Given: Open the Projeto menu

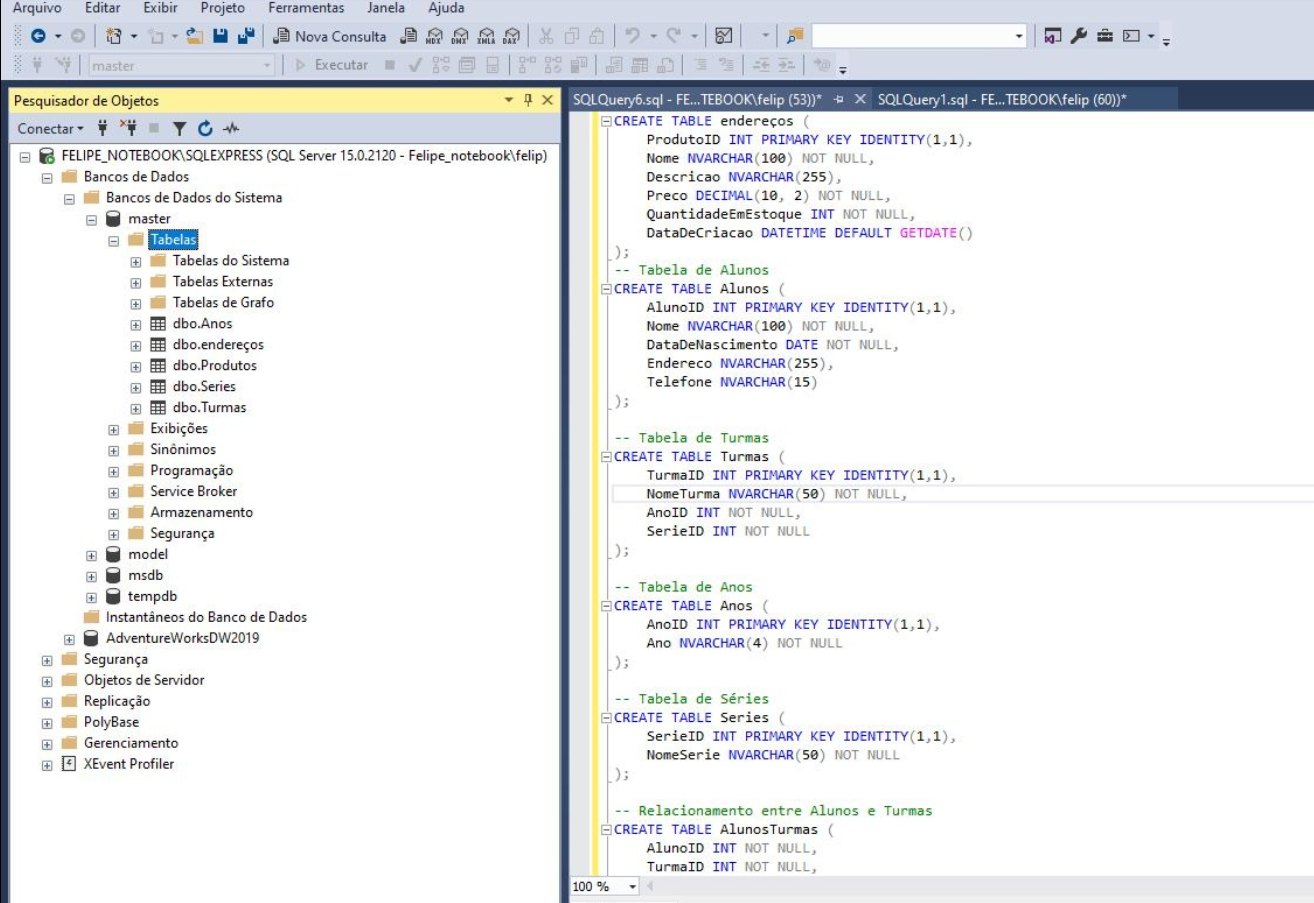Looking at the screenshot, I should pos(223,8).
